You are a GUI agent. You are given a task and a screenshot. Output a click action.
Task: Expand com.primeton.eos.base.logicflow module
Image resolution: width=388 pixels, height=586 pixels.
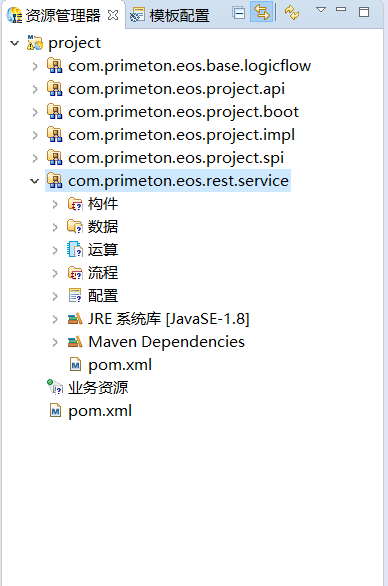(35, 67)
